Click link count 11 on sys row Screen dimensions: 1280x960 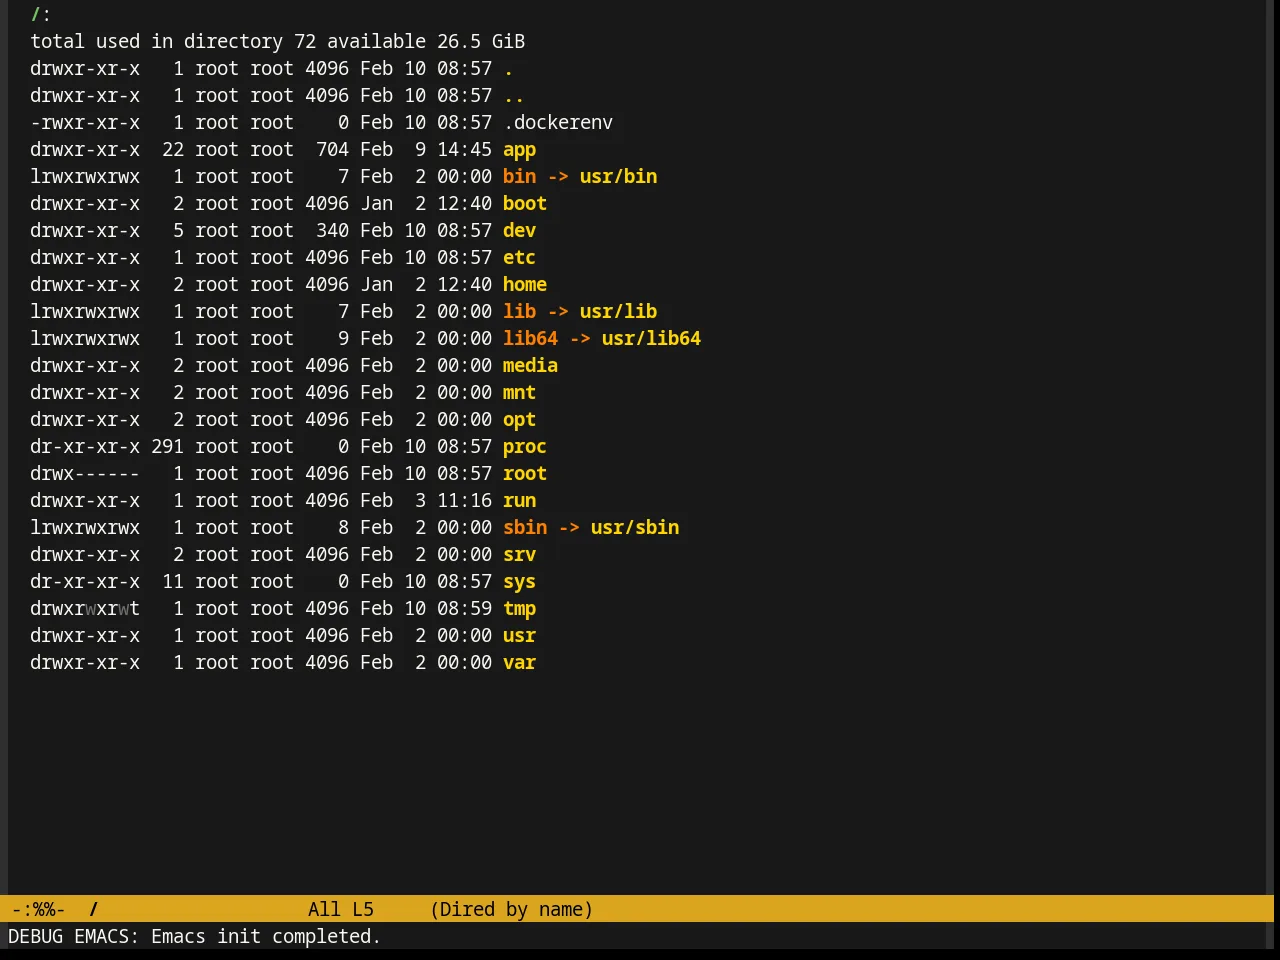tap(173, 582)
